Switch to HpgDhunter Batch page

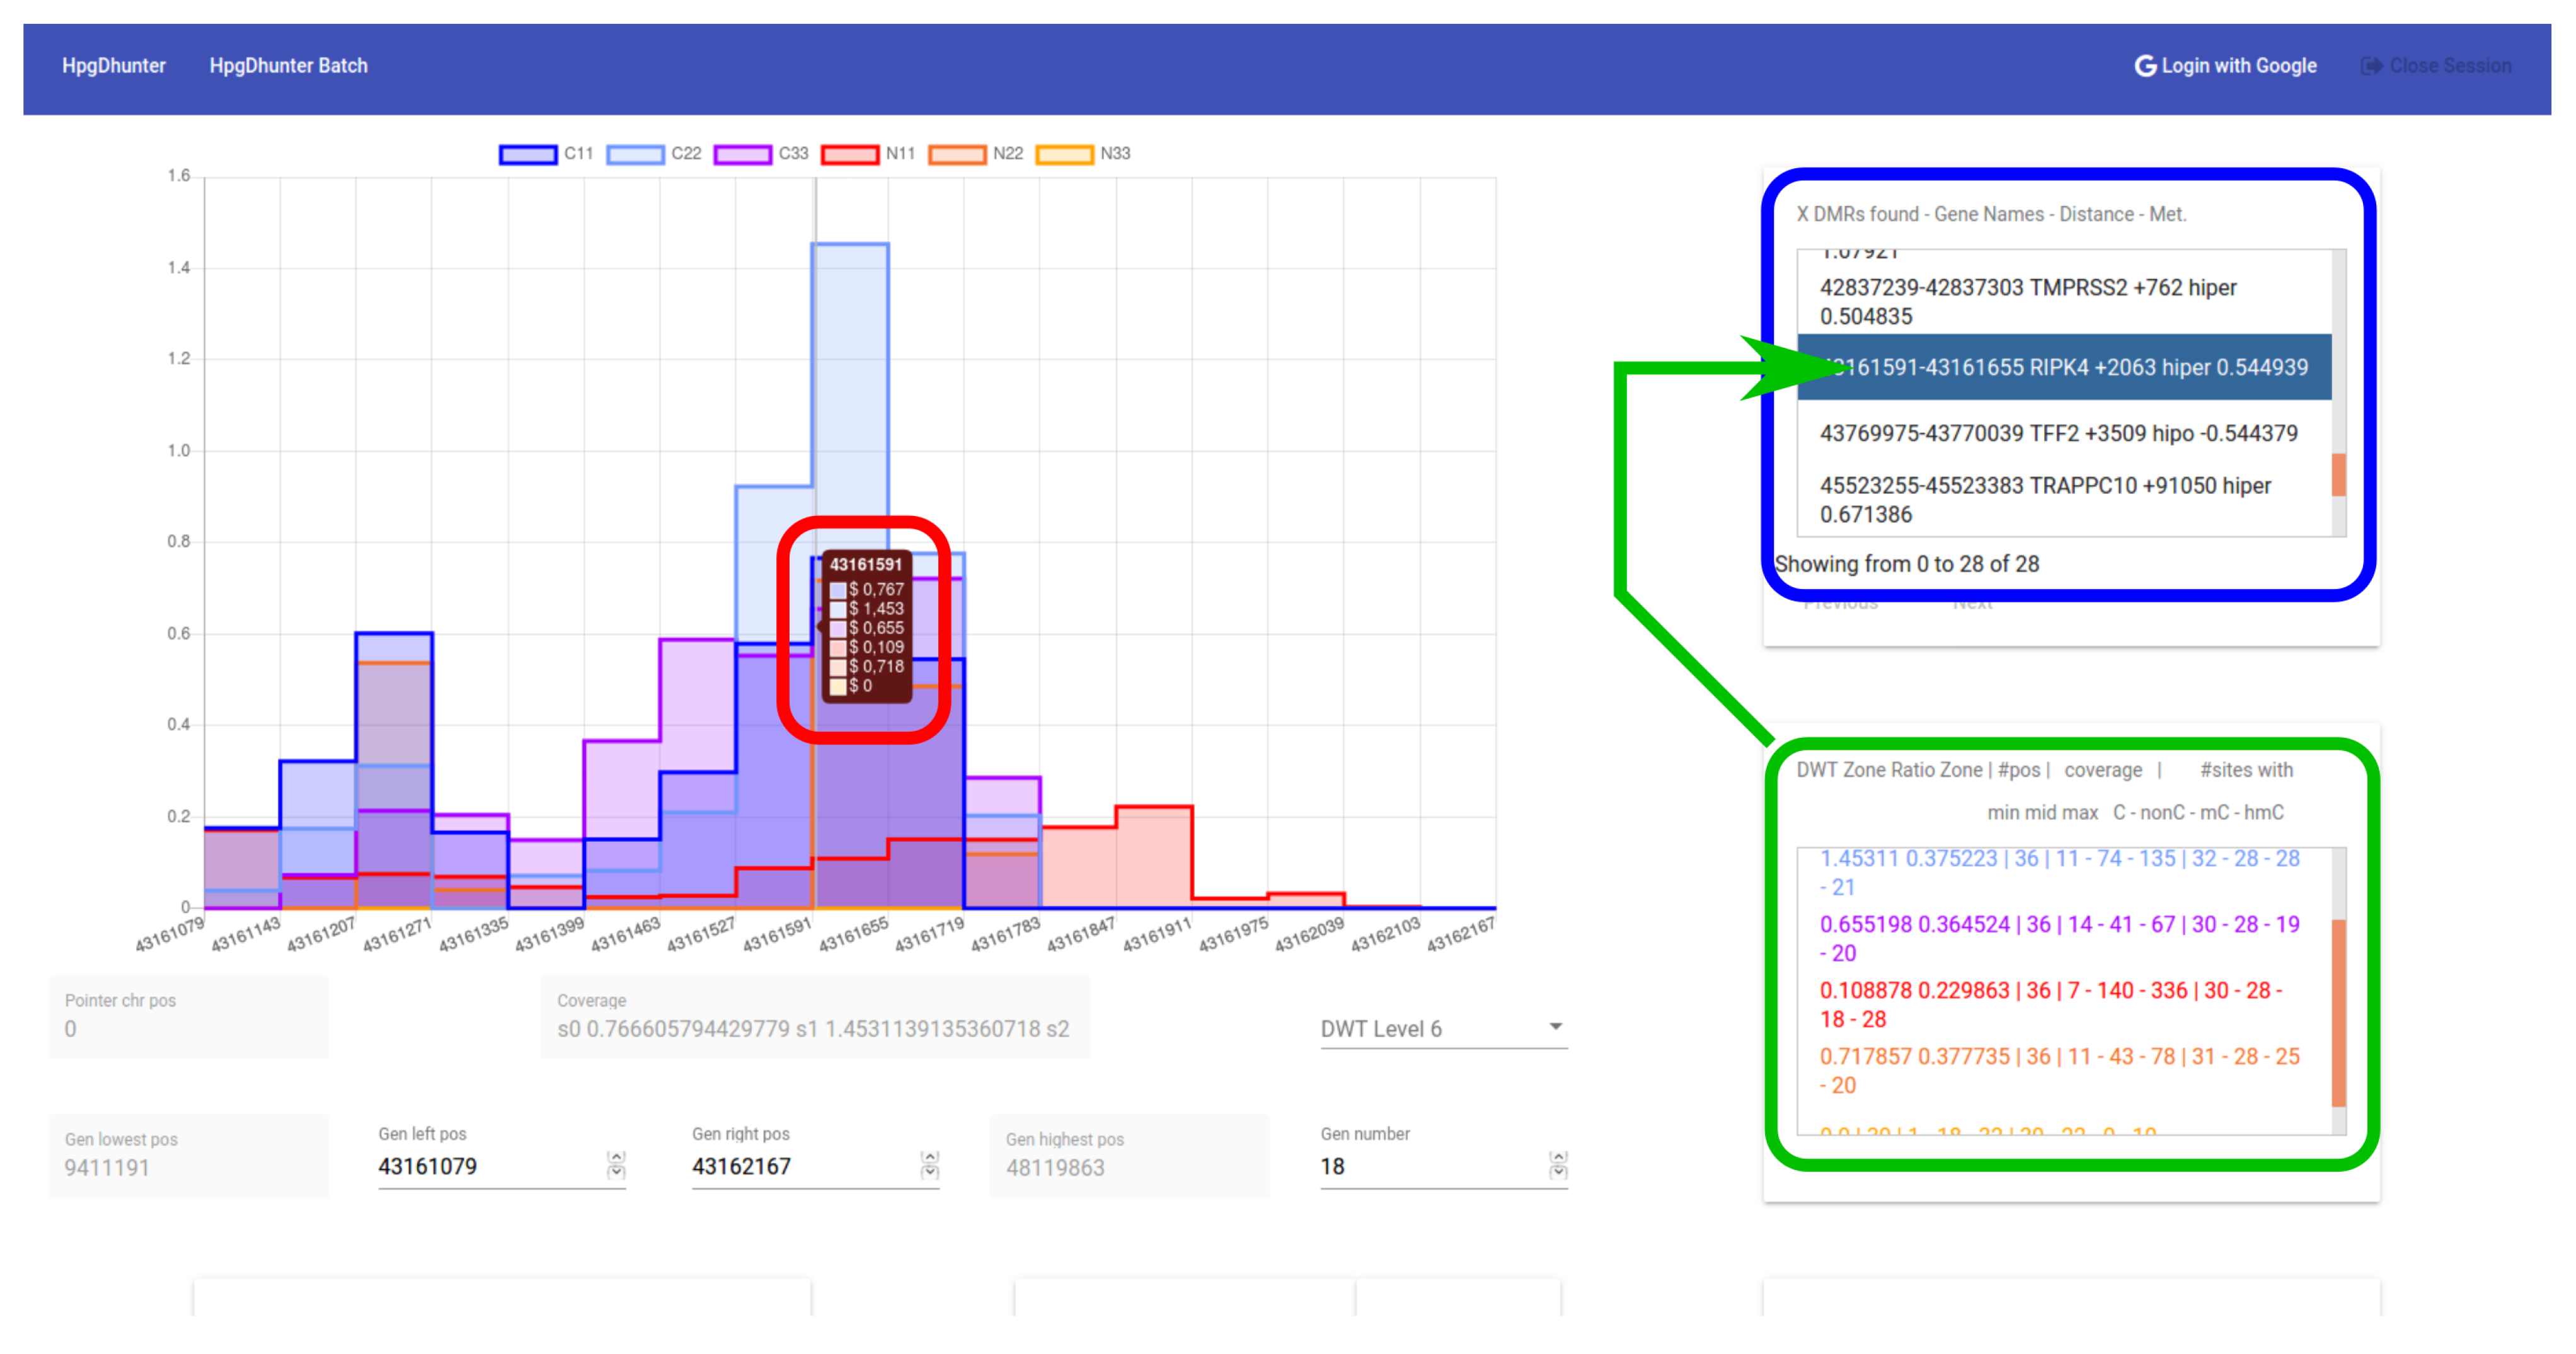(x=288, y=66)
